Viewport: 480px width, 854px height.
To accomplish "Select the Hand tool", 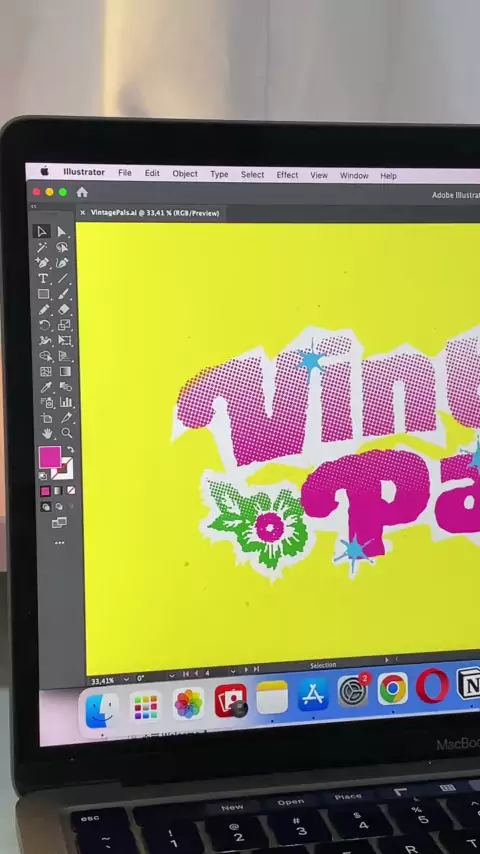I will (48, 434).
